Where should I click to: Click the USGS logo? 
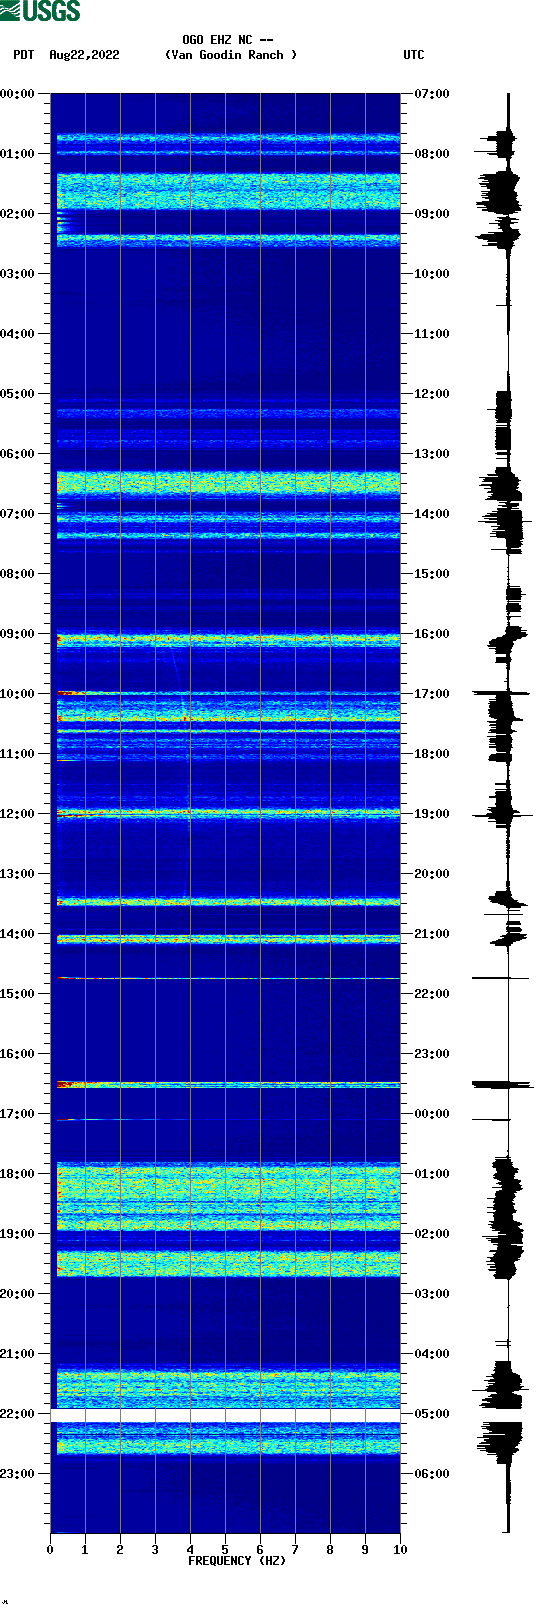click(40, 11)
